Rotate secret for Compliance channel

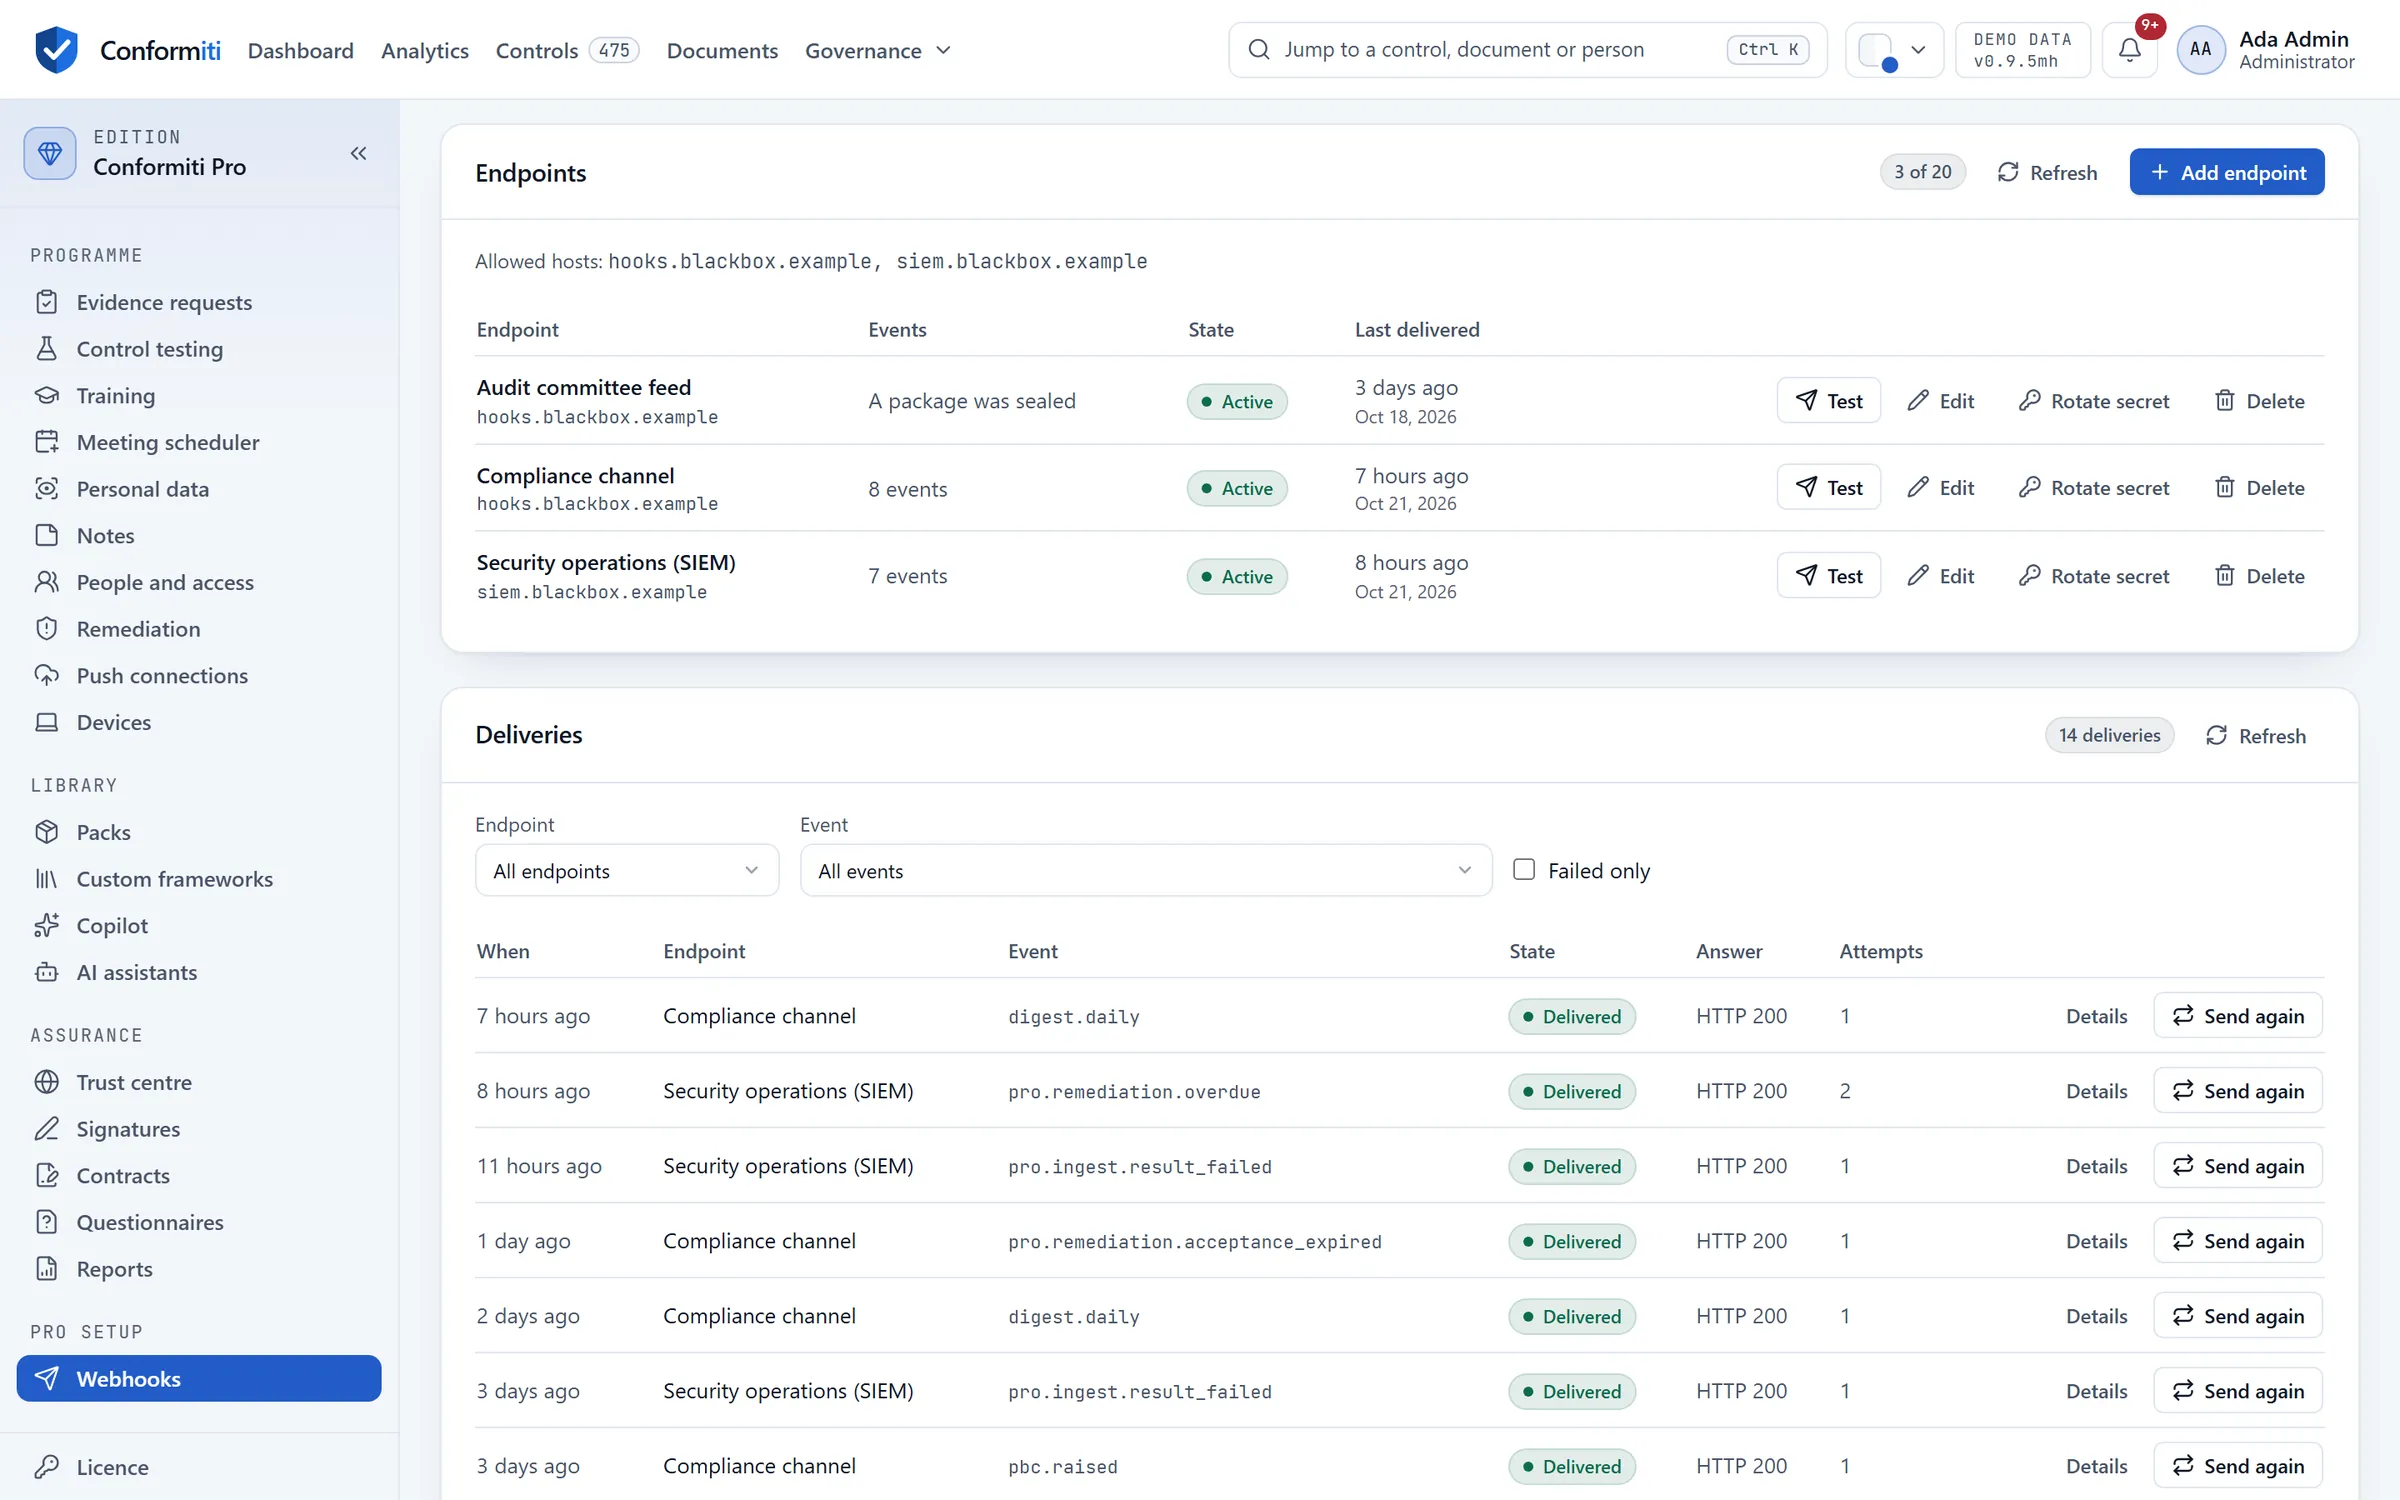pos(2094,488)
